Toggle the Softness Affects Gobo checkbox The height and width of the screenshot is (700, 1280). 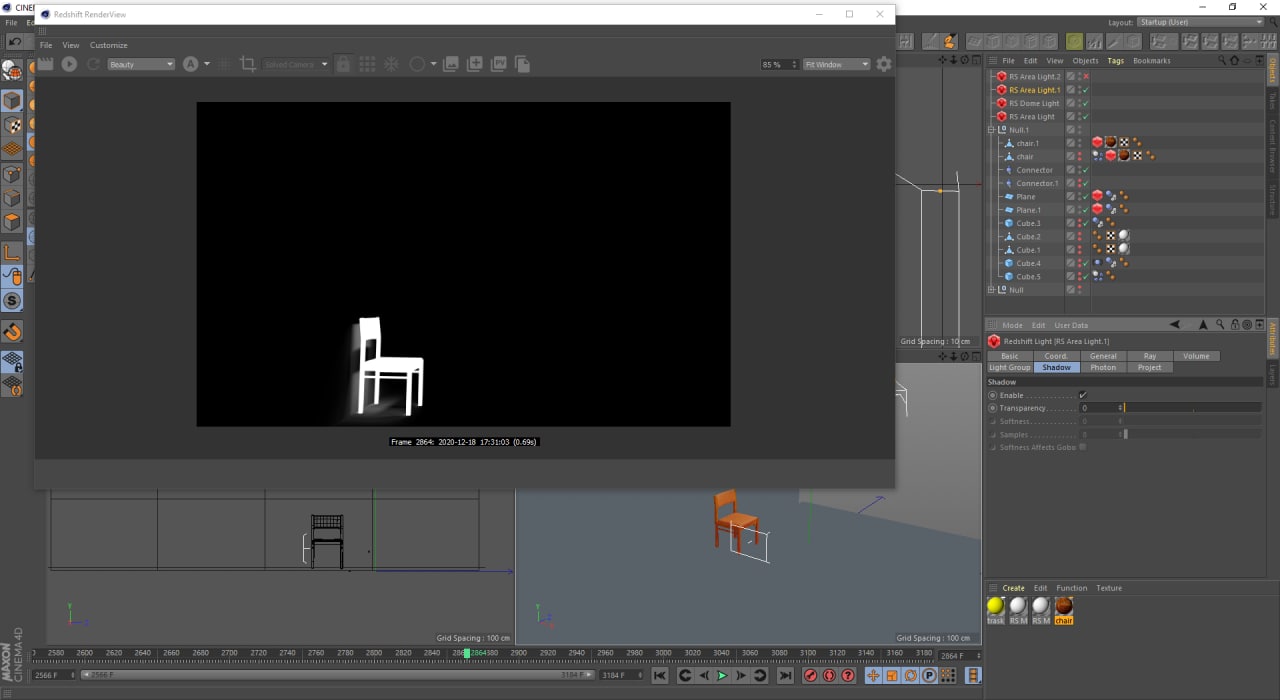click(1082, 447)
